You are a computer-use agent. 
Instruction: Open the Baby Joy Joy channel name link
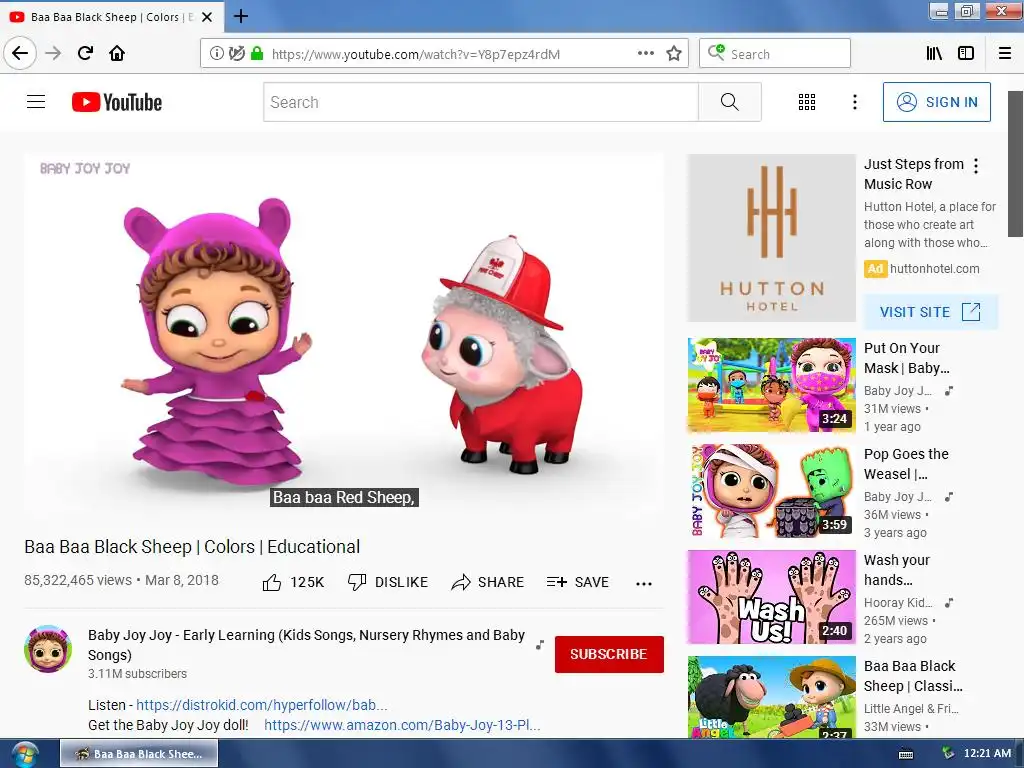point(306,645)
